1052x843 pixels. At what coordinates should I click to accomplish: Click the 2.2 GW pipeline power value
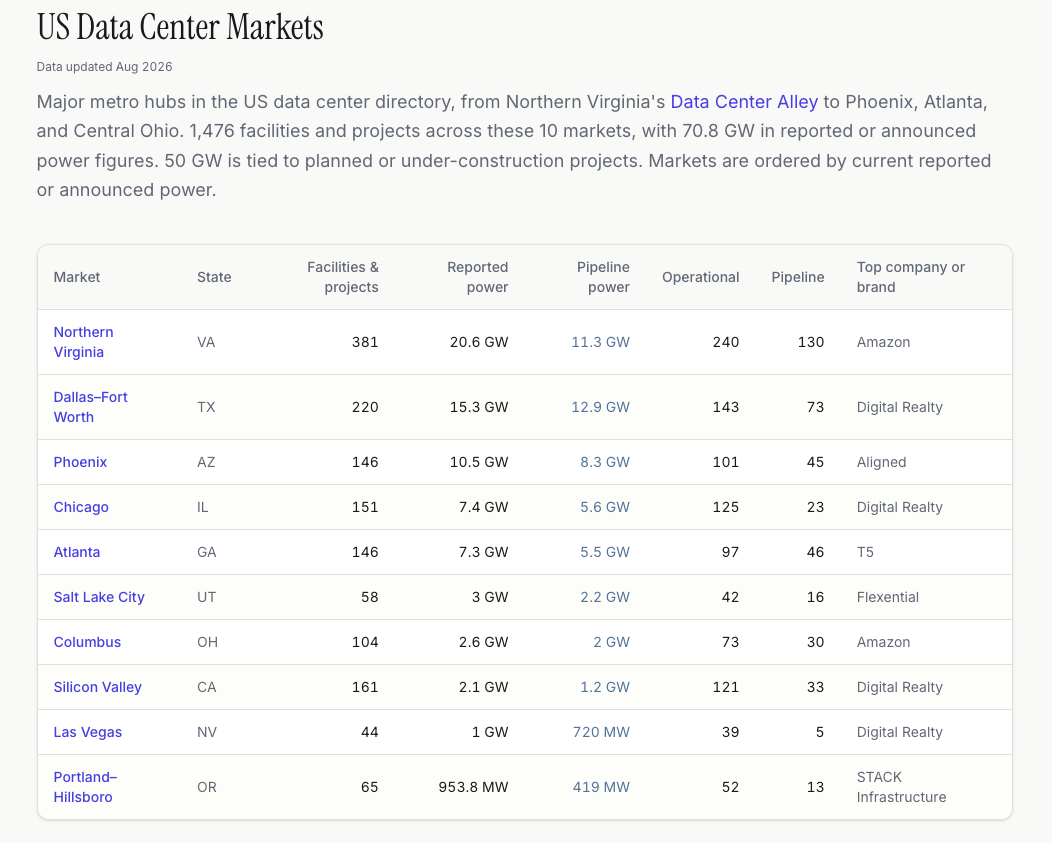pos(605,597)
